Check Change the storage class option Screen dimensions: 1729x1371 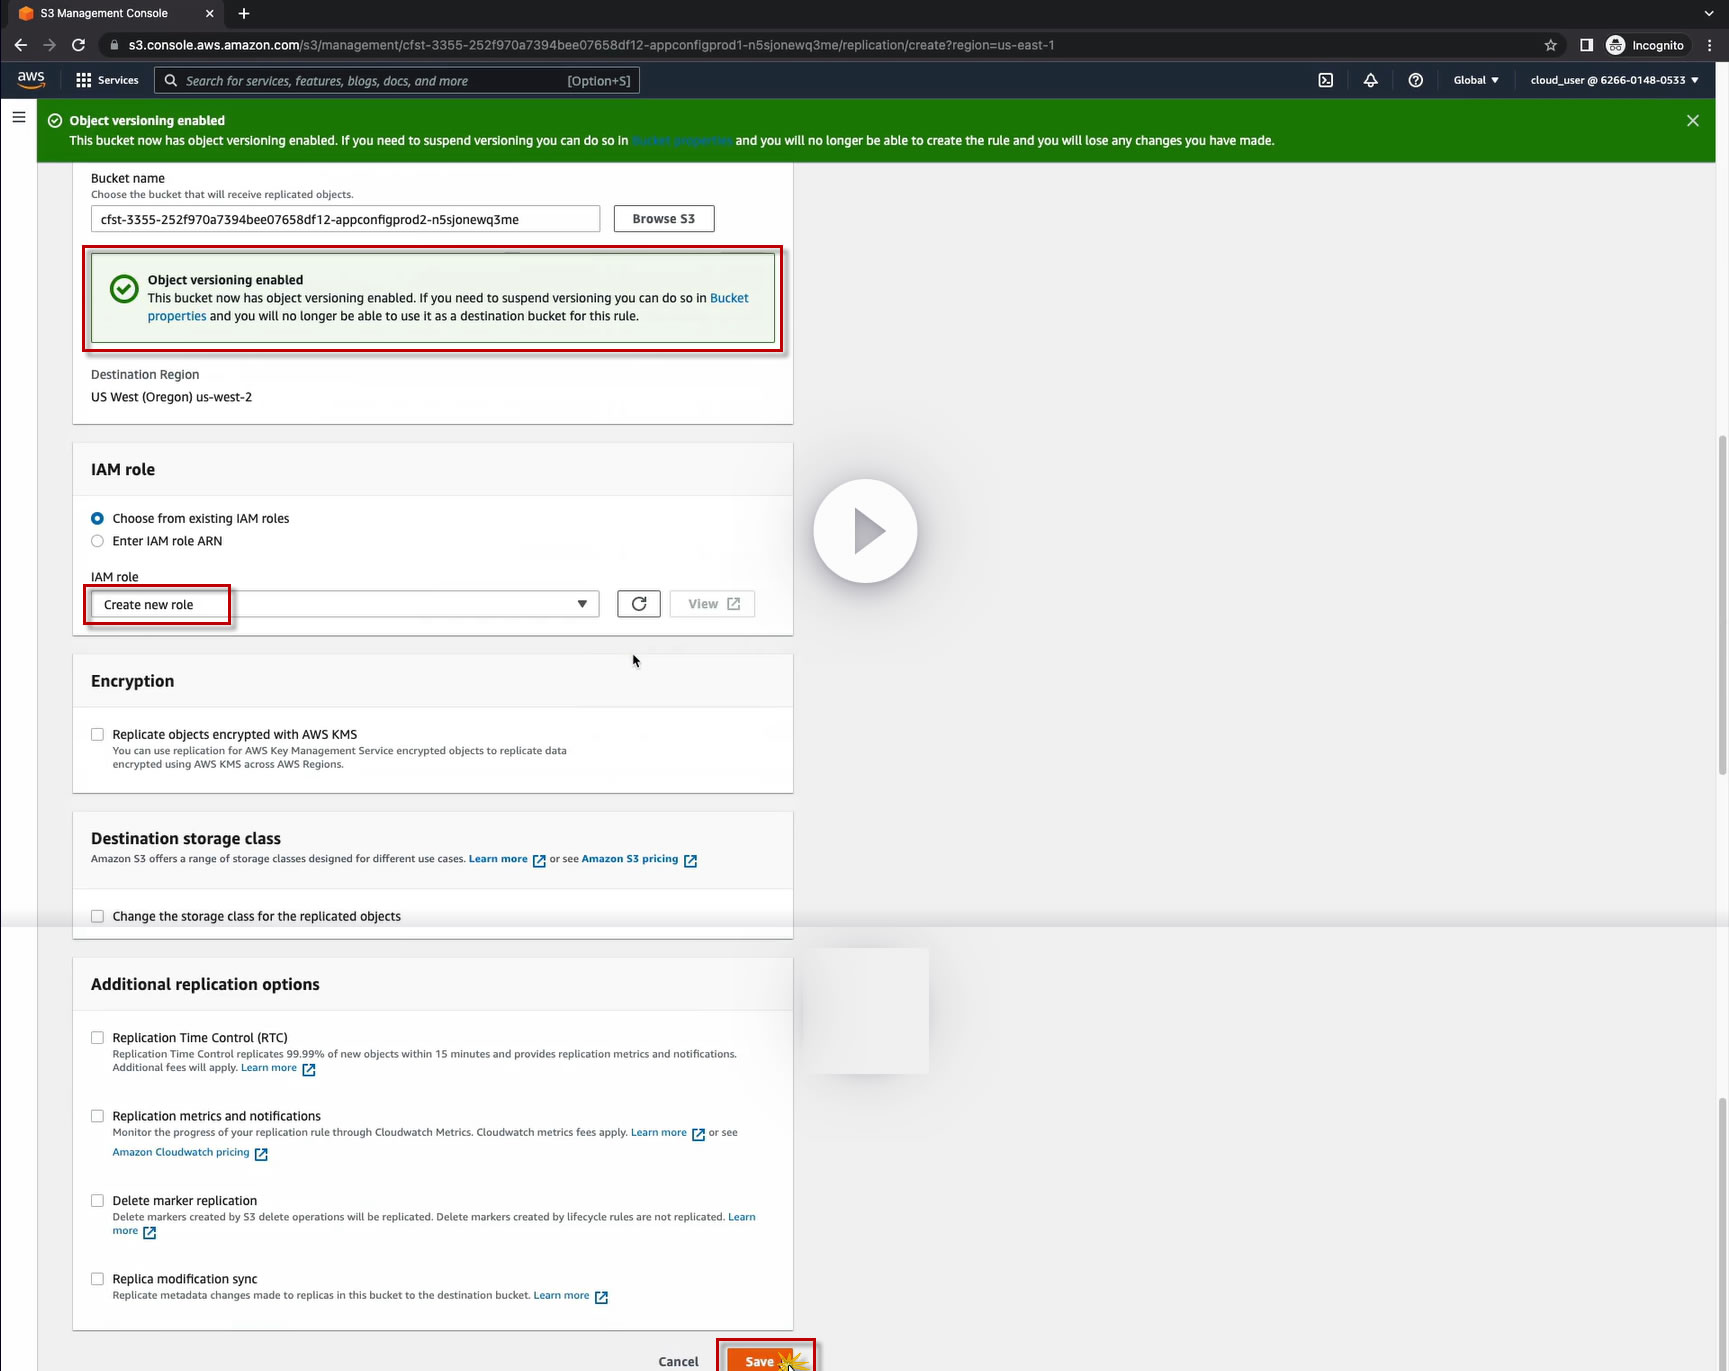(x=97, y=916)
